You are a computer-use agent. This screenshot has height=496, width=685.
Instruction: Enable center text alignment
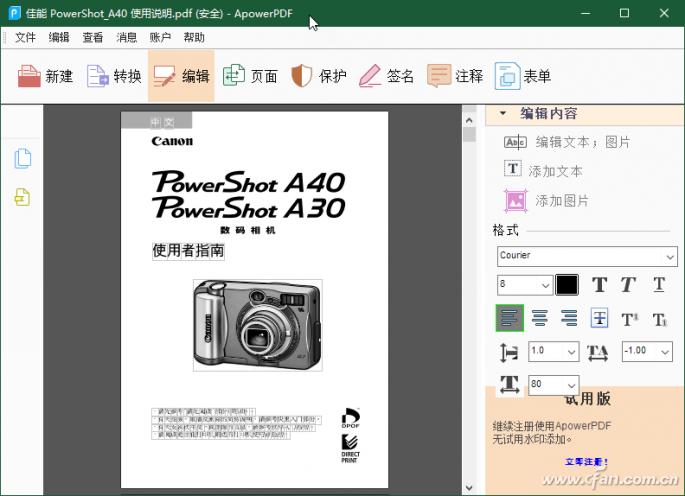pyautogui.click(x=540, y=318)
